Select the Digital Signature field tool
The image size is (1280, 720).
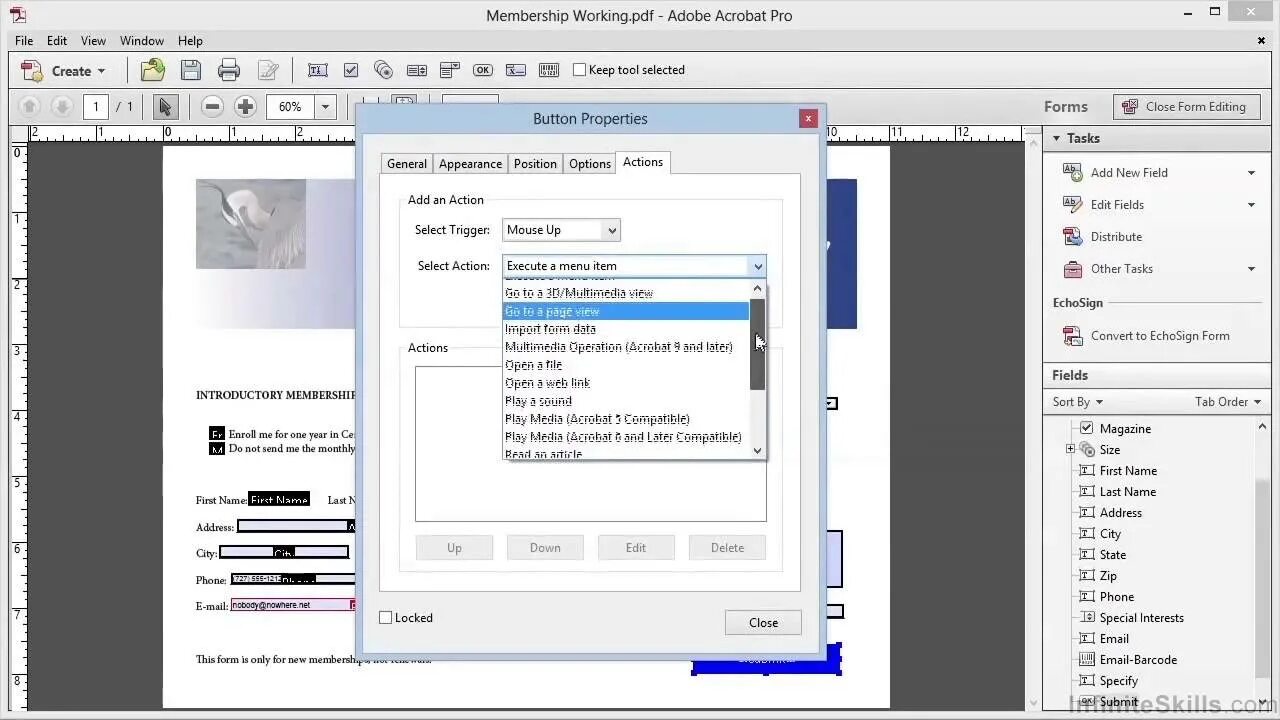point(515,70)
